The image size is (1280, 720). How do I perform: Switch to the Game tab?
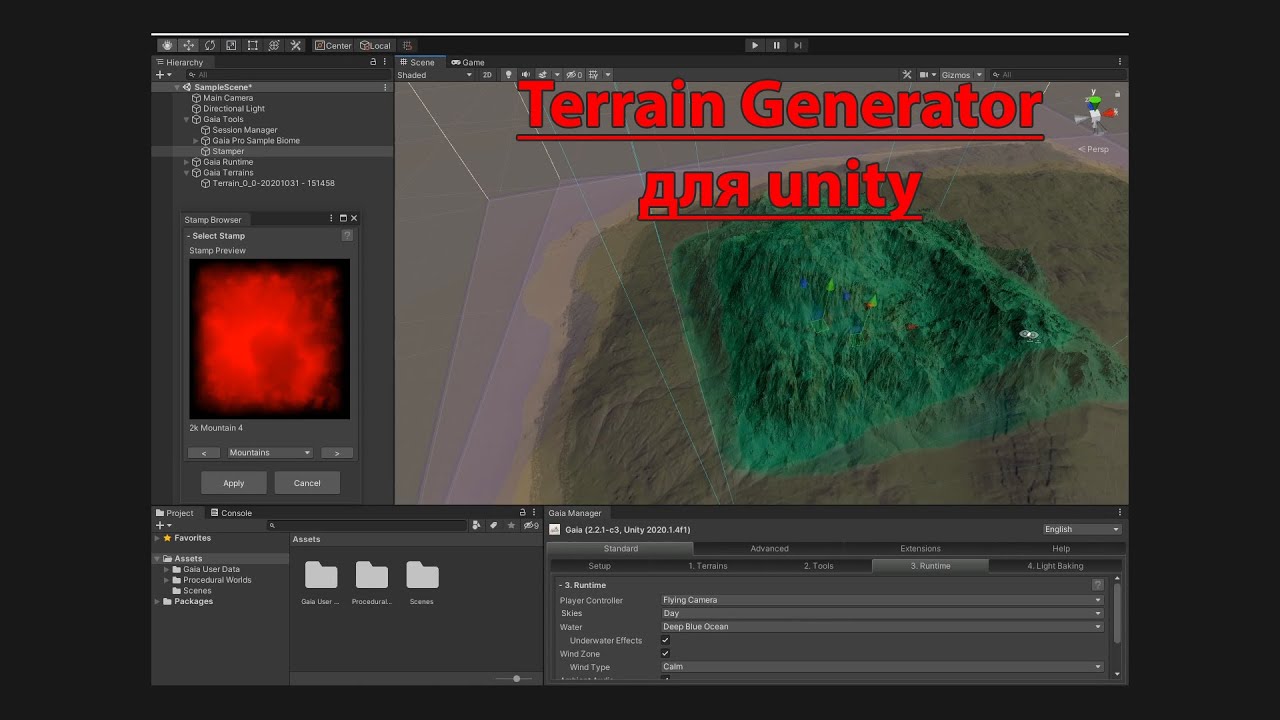tap(468, 62)
